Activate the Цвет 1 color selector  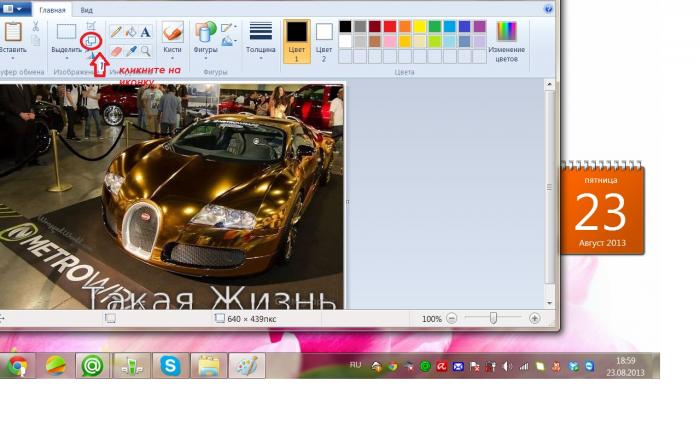[297, 40]
